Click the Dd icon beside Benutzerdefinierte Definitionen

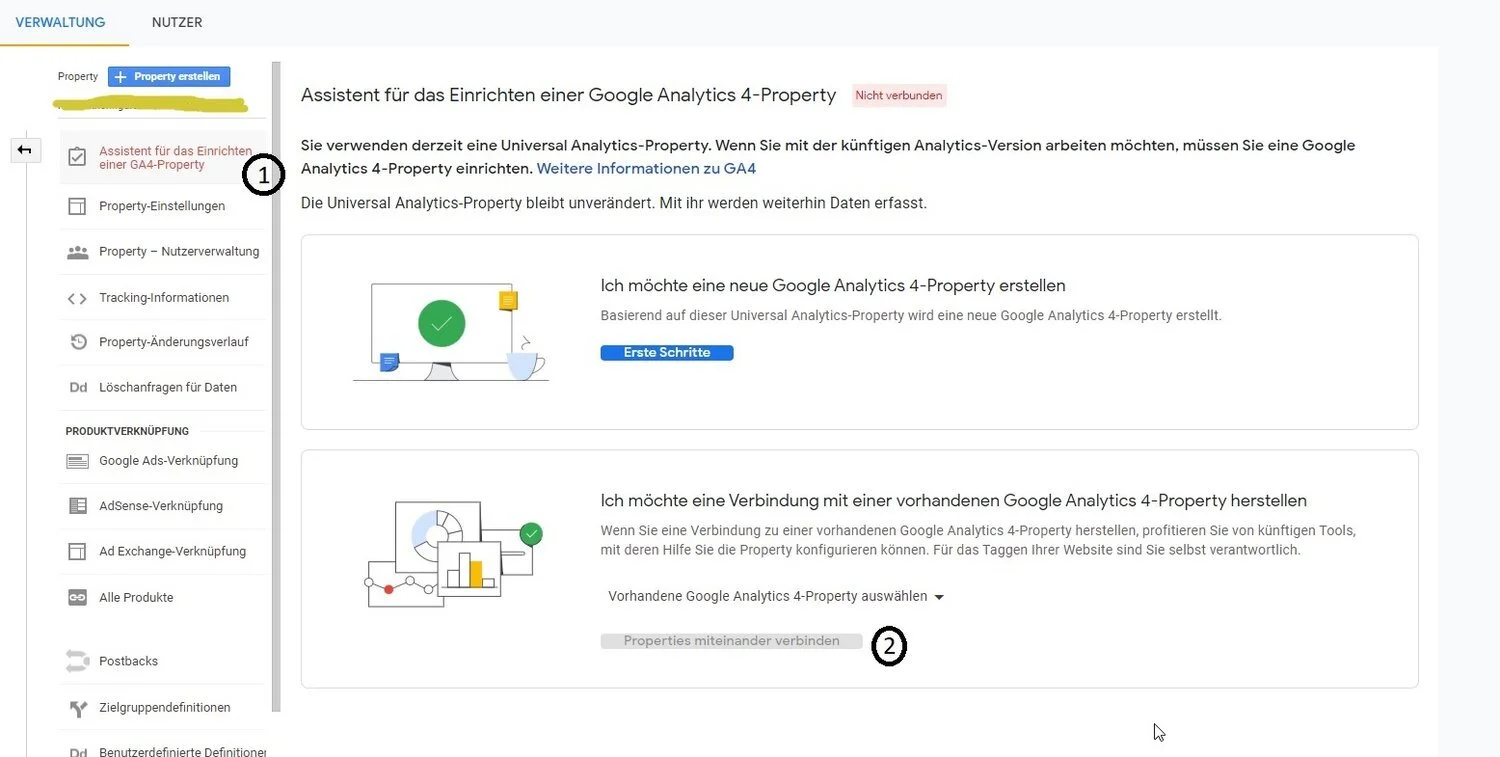point(78,752)
